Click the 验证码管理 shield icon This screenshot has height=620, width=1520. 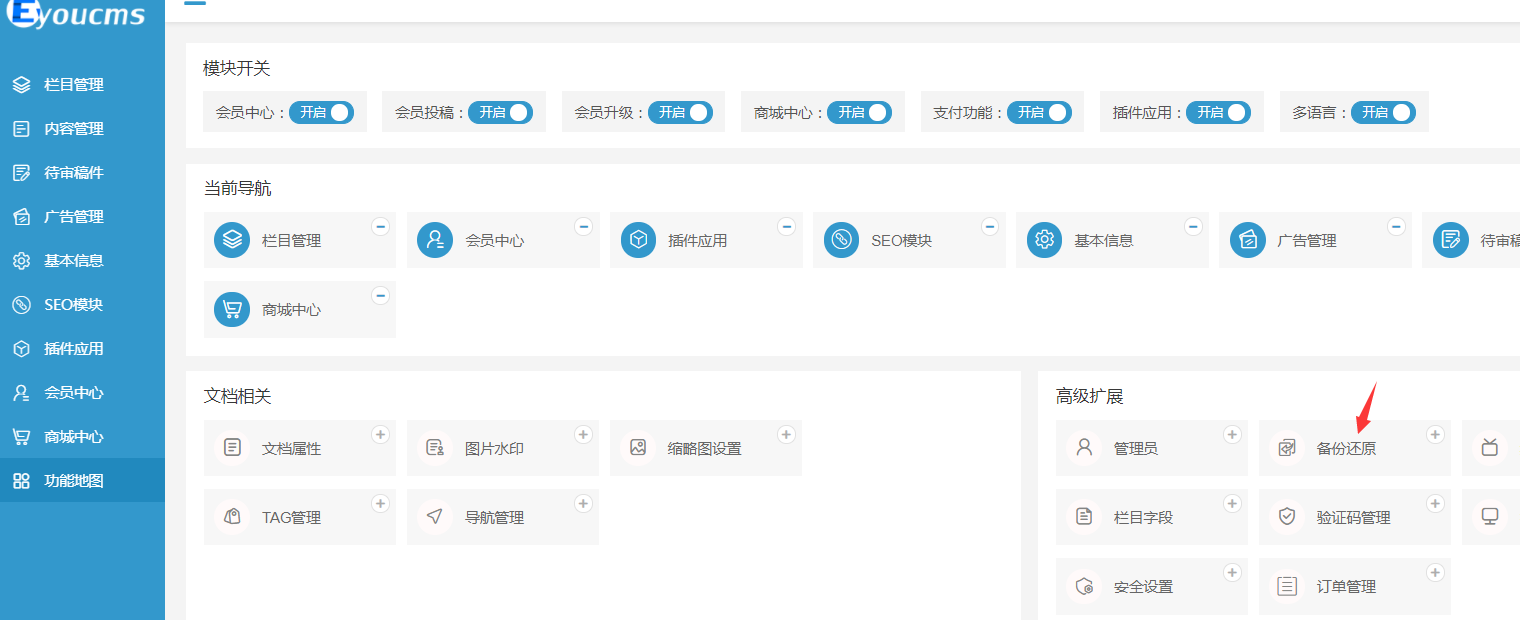pyautogui.click(x=1287, y=517)
